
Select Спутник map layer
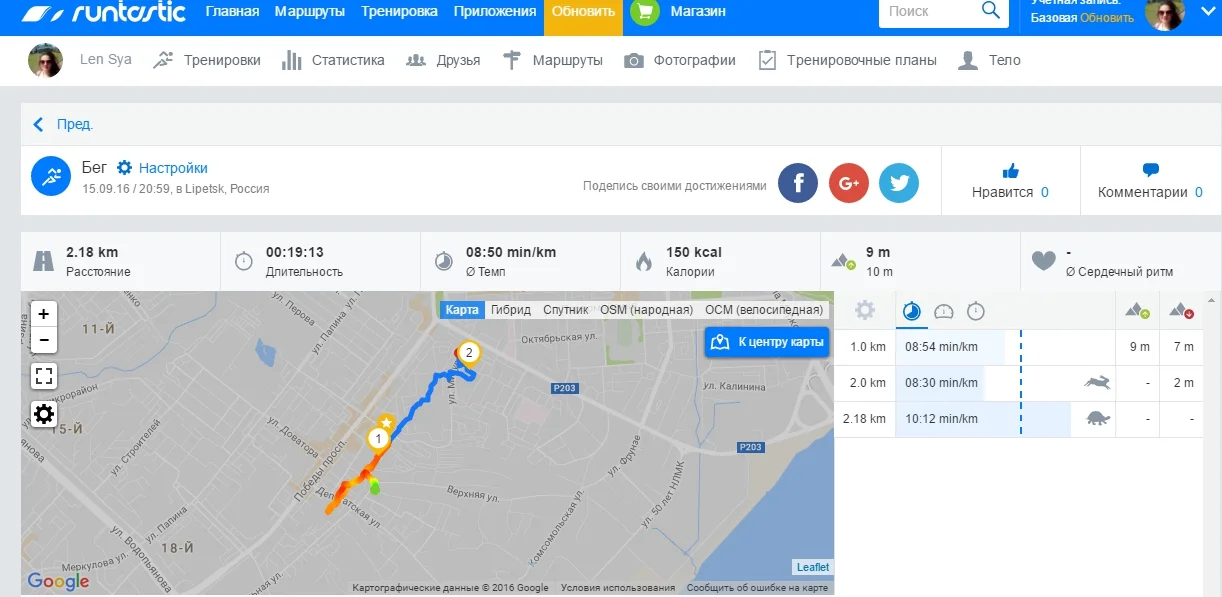click(565, 310)
